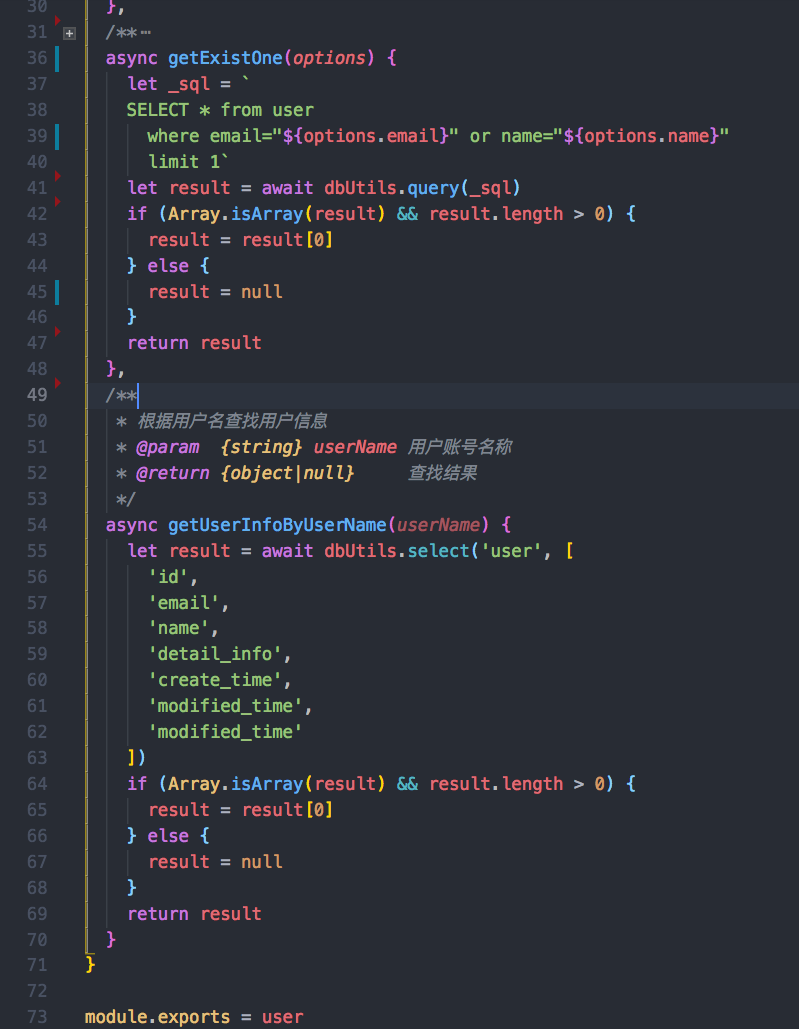Click the userName parameter on line 54
This screenshot has width=799, height=1029.
[x=438, y=525]
